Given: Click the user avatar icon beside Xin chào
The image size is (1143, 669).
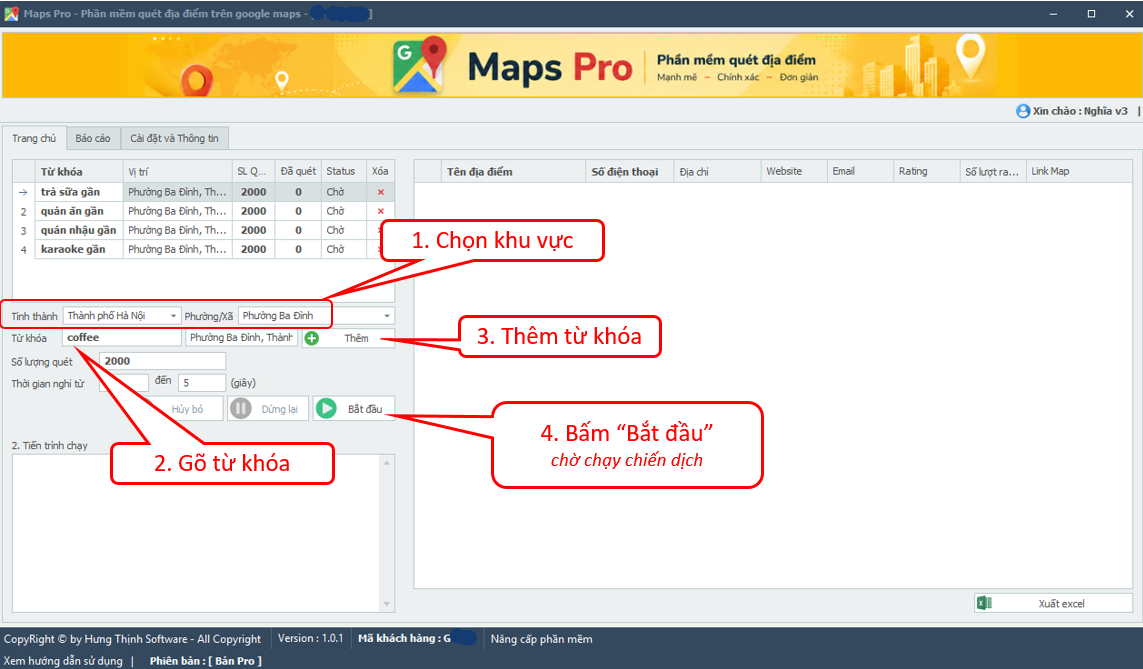Looking at the screenshot, I should click(x=1023, y=111).
